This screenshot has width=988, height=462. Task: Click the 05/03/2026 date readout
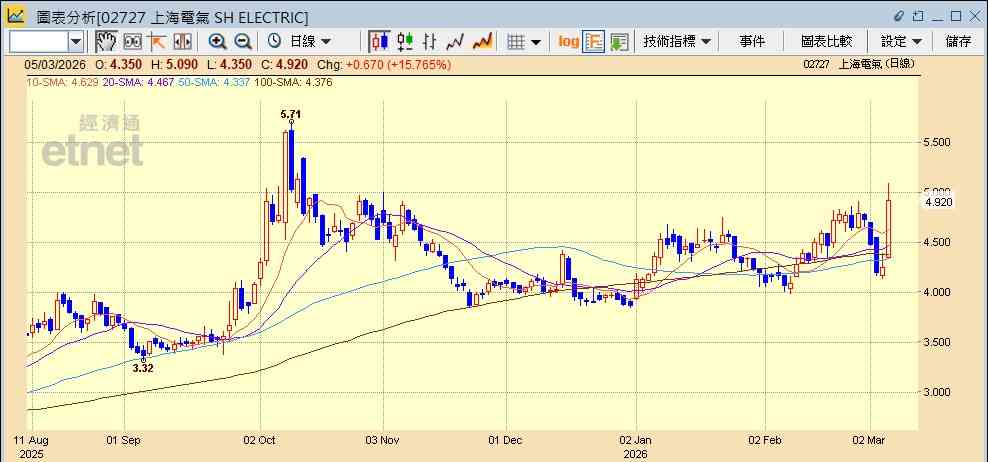[56, 65]
